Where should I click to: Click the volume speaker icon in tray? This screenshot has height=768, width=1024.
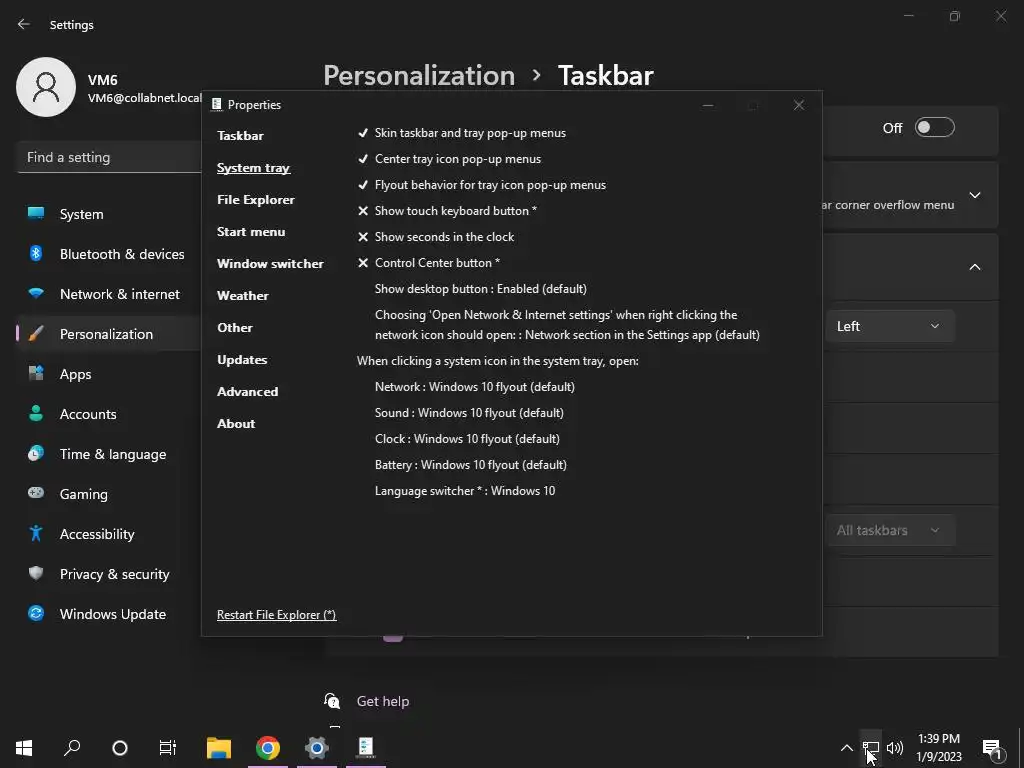point(895,748)
